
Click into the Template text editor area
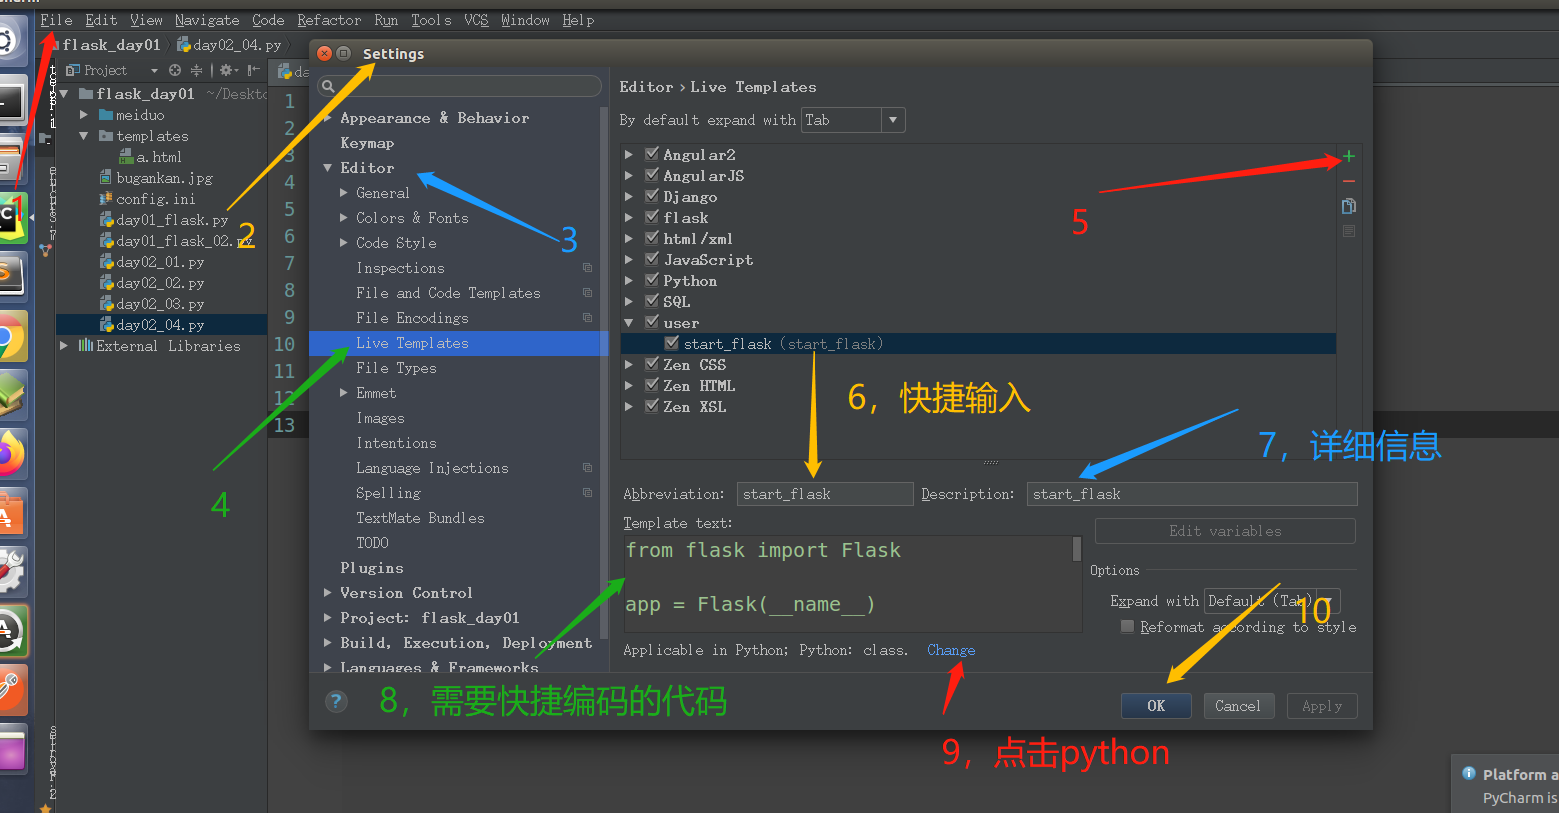point(848,584)
